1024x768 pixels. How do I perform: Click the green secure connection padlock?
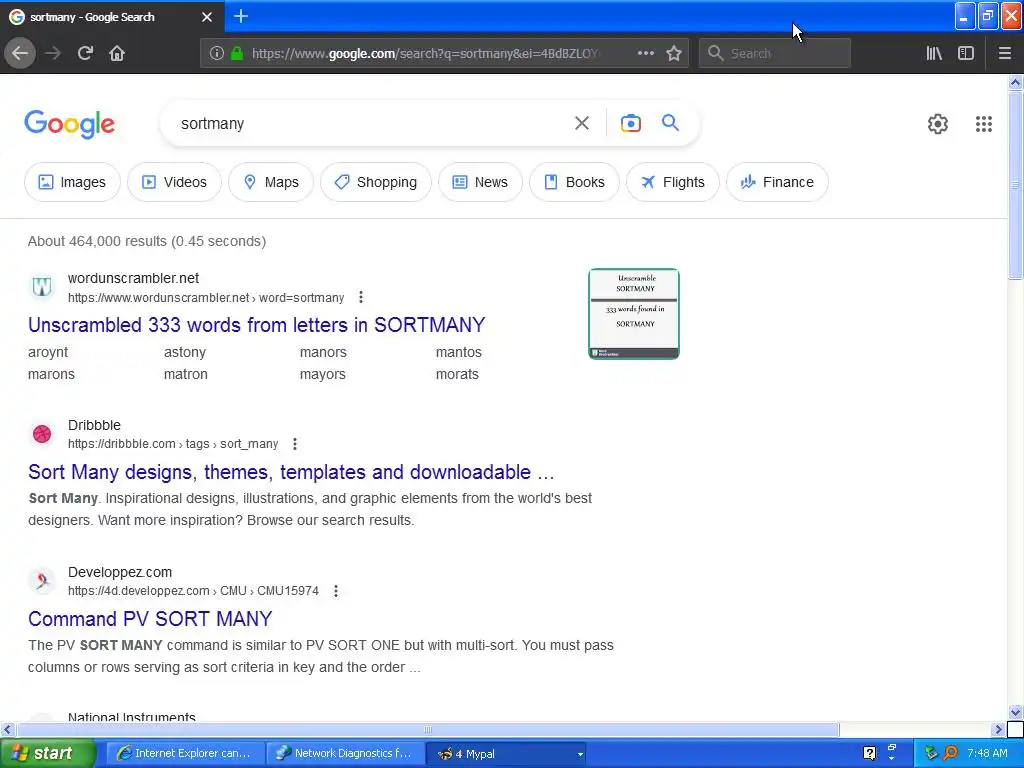tap(237, 53)
